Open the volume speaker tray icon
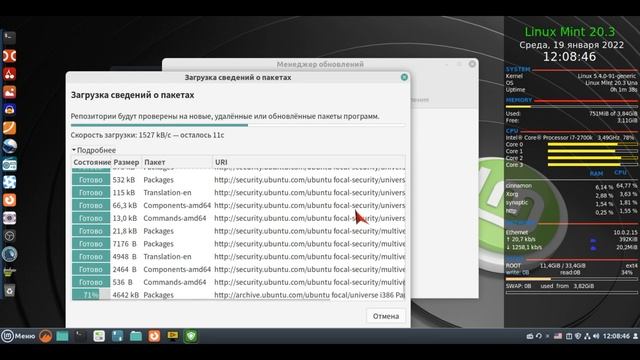640x360 pixels. [596, 336]
